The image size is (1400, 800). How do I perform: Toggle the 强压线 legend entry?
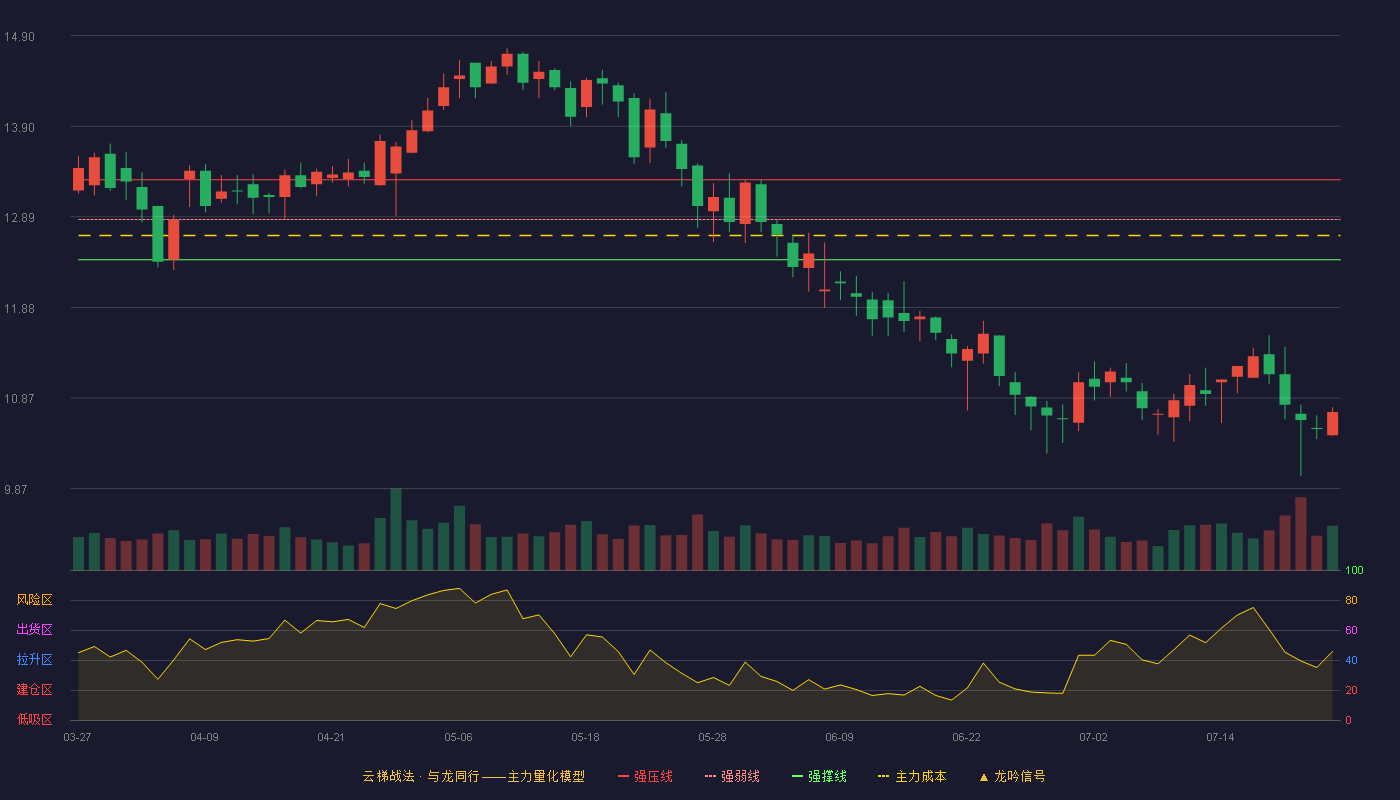point(645,776)
